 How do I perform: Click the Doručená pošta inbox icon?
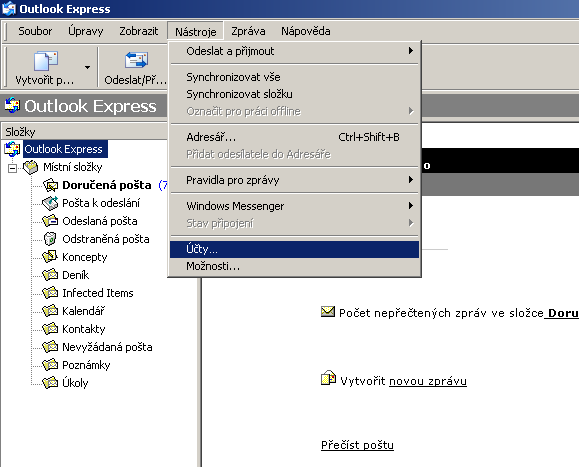coord(50,185)
